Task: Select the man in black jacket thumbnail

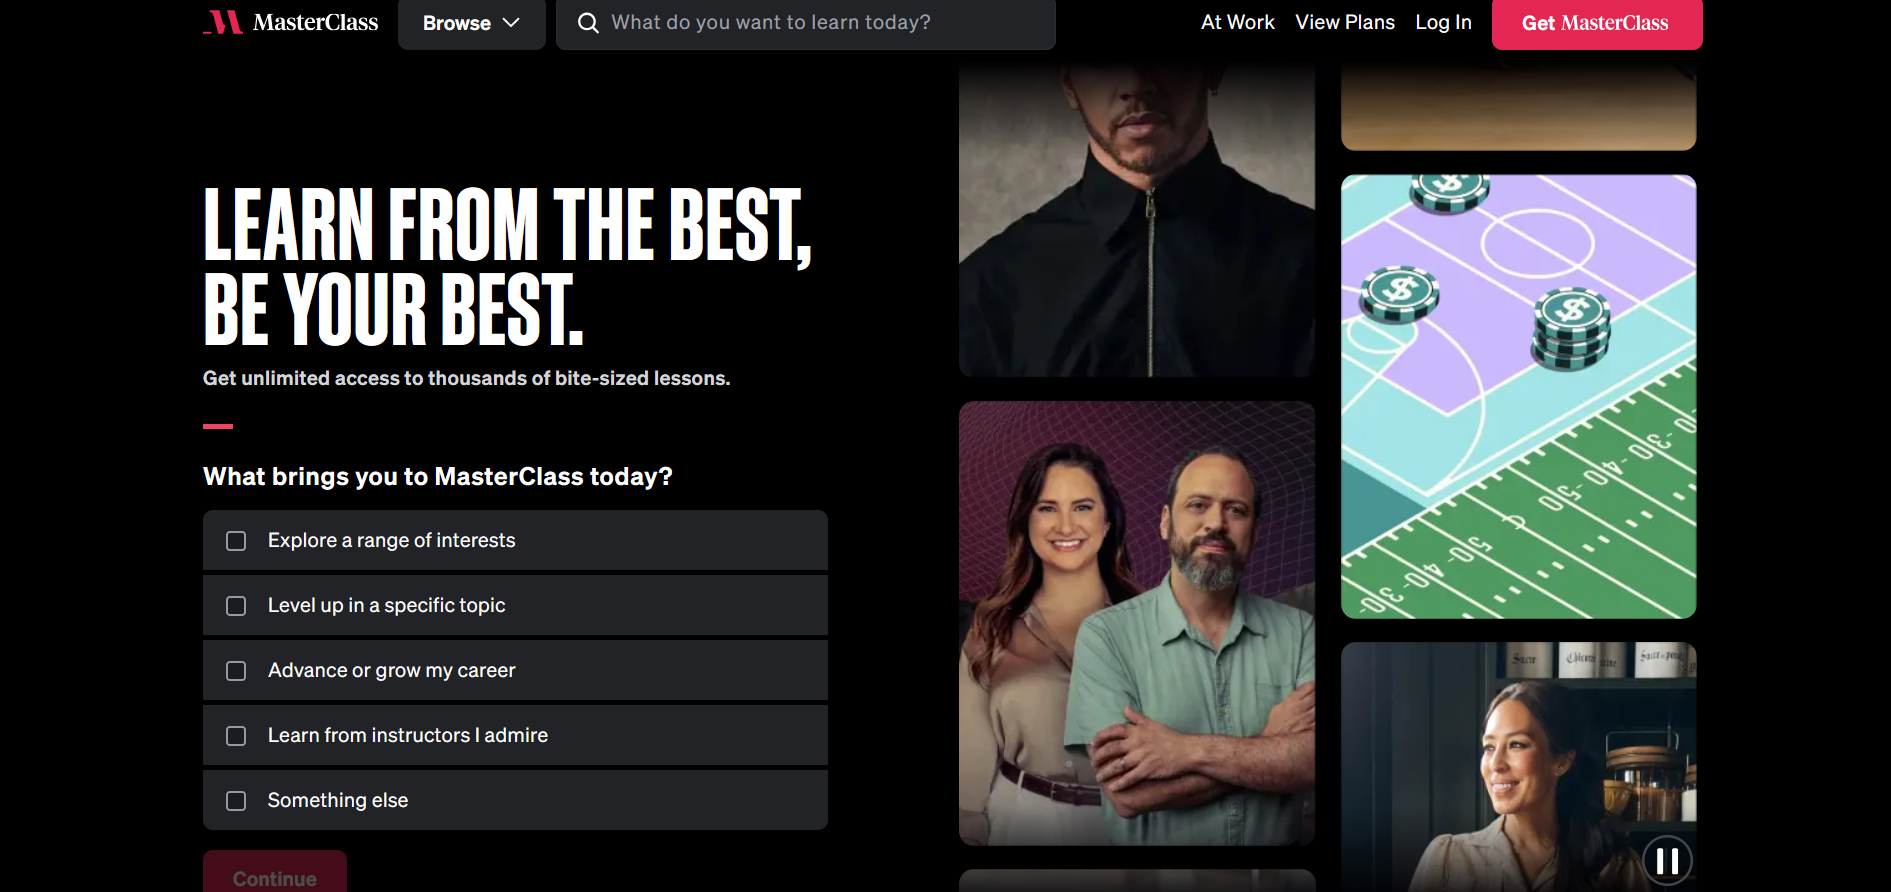Action: (x=1137, y=220)
